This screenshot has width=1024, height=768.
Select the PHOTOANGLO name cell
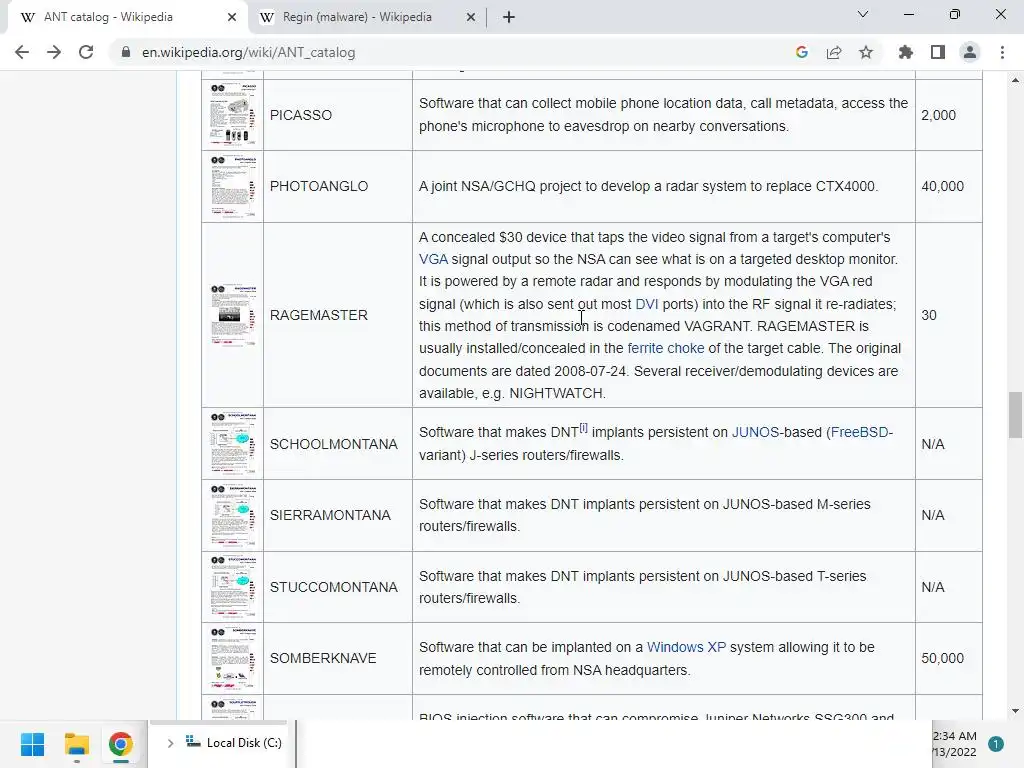point(338,186)
